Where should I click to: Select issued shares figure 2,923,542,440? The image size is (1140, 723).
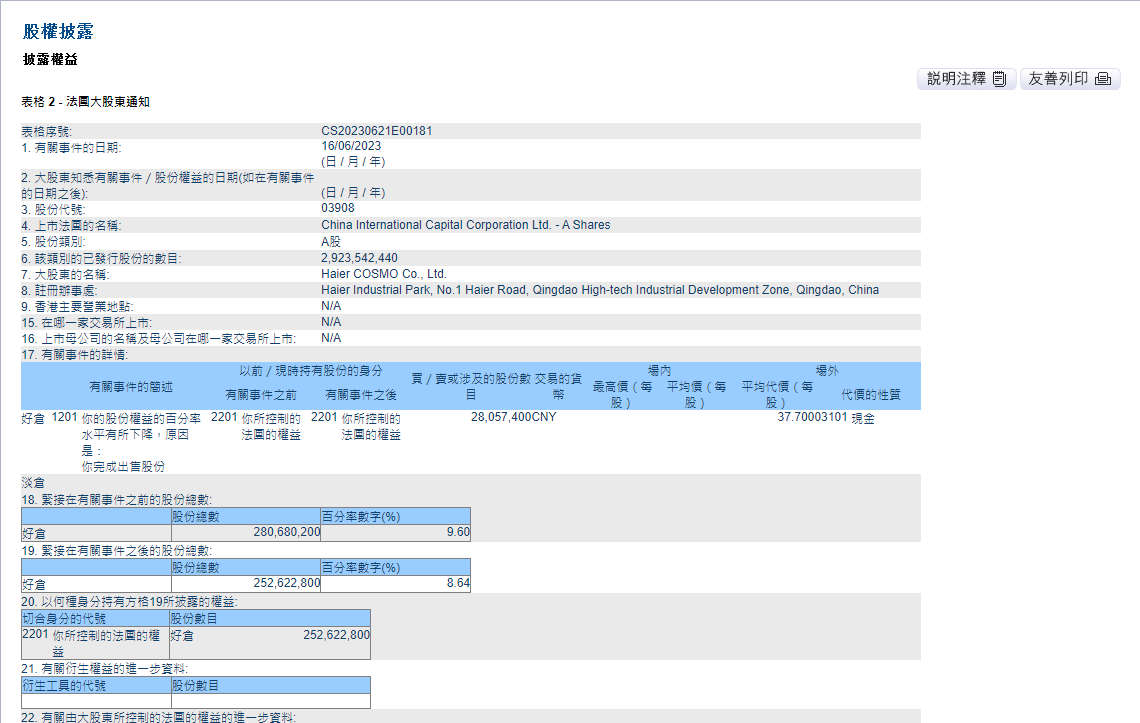(359, 258)
